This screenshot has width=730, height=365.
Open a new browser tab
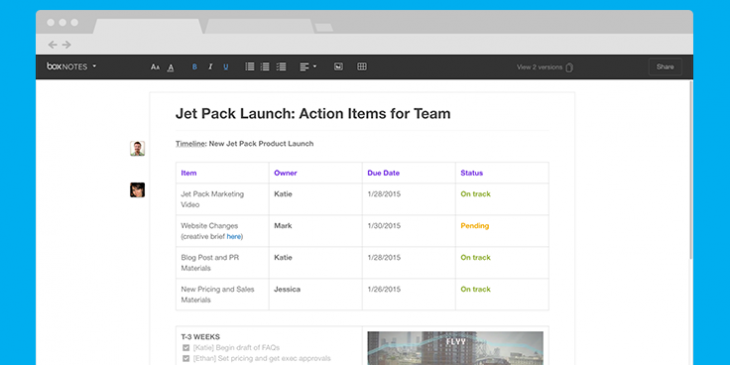click(324, 27)
